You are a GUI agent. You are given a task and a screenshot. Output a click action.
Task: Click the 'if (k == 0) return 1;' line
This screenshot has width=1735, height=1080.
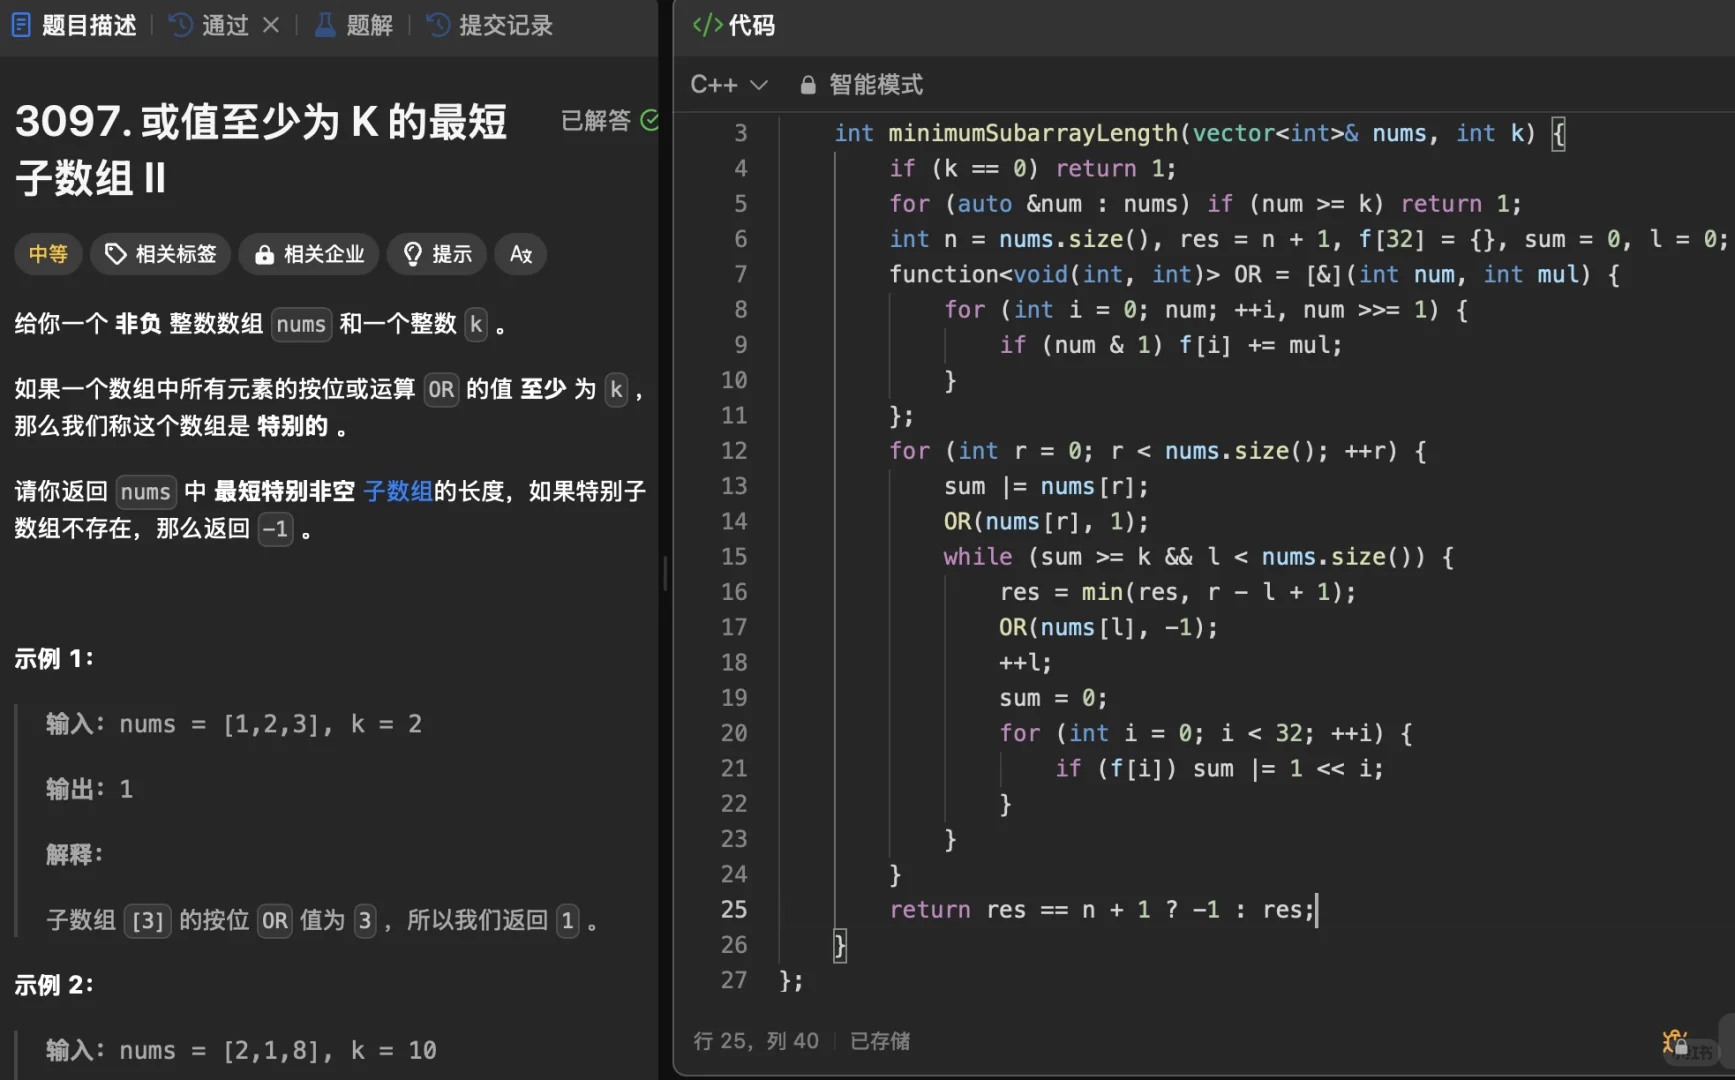point(1033,168)
